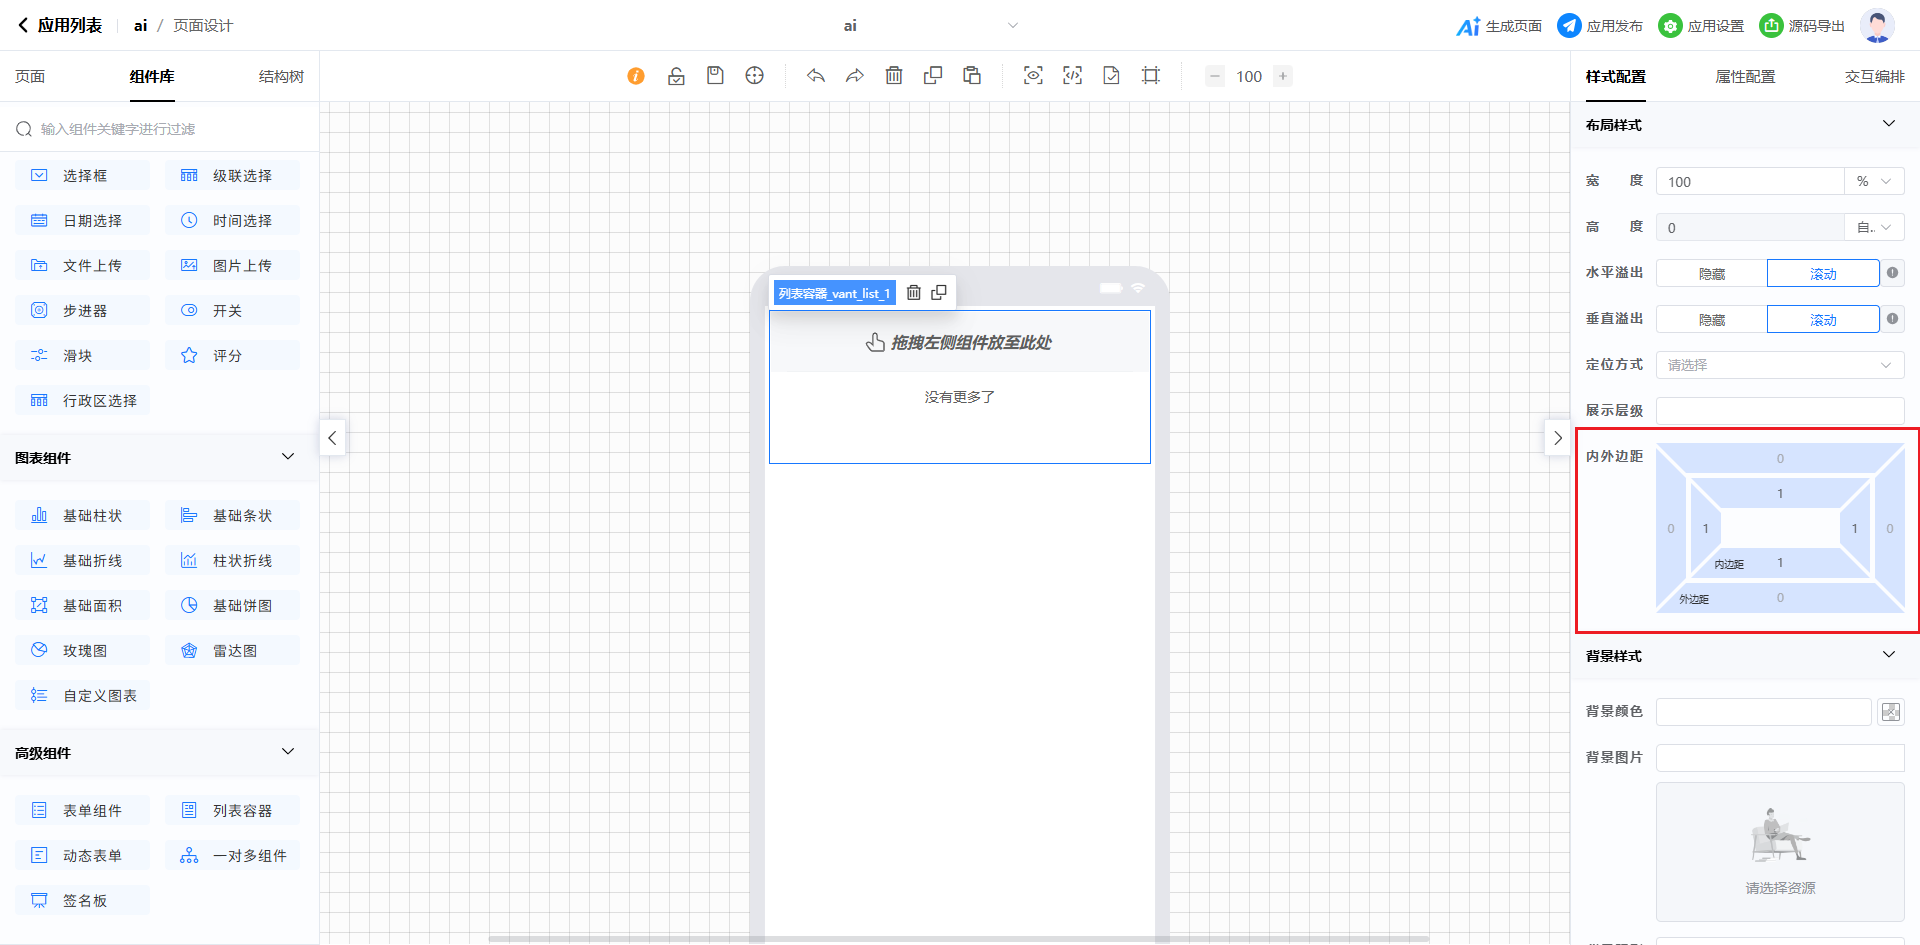Click the orange info icon
1920x945 pixels.
tap(636, 76)
